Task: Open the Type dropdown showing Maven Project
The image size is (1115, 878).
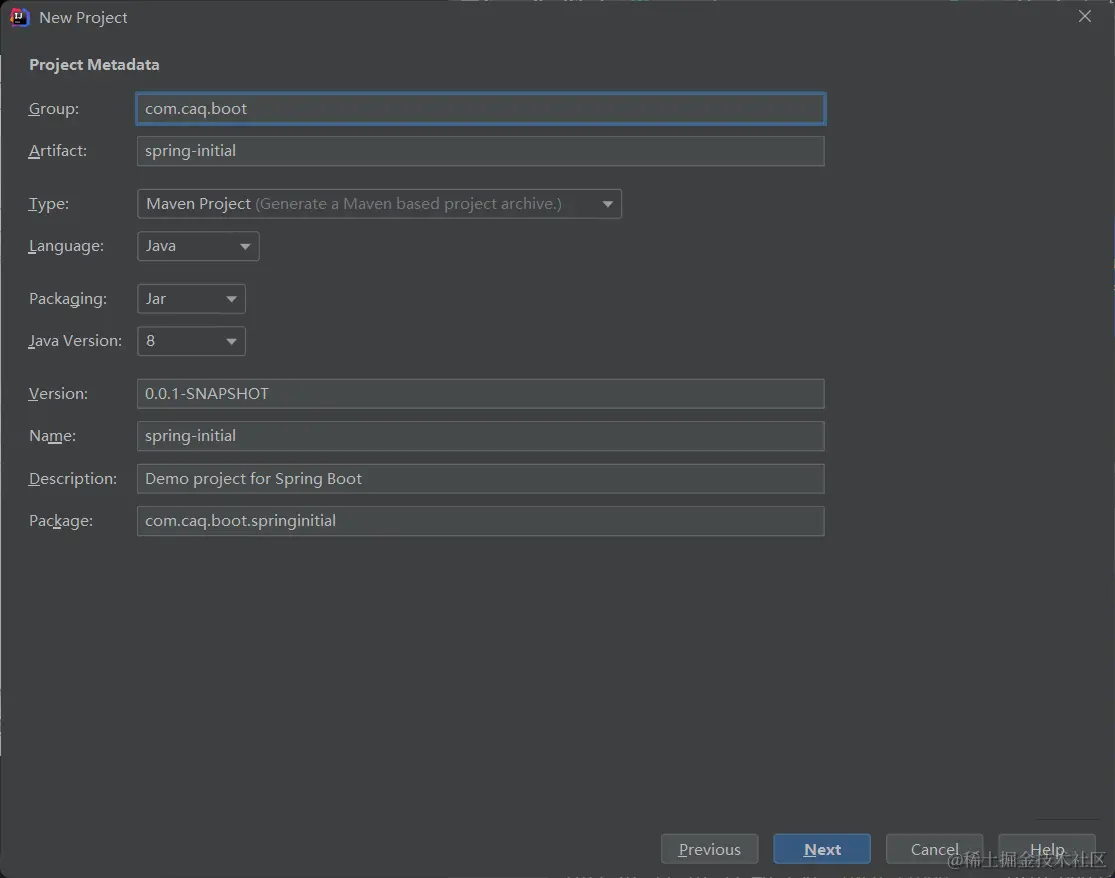Action: point(379,204)
